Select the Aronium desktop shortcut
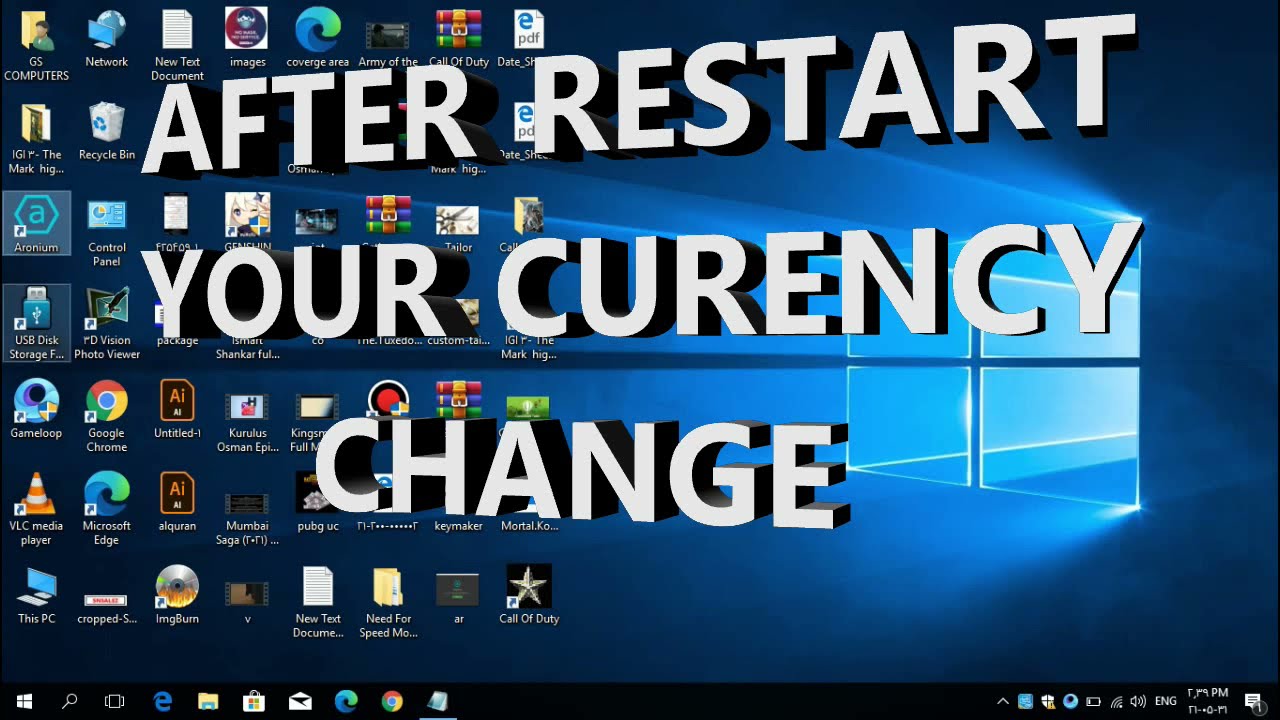The width and height of the screenshot is (1280, 720). click(x=36, y=224)
